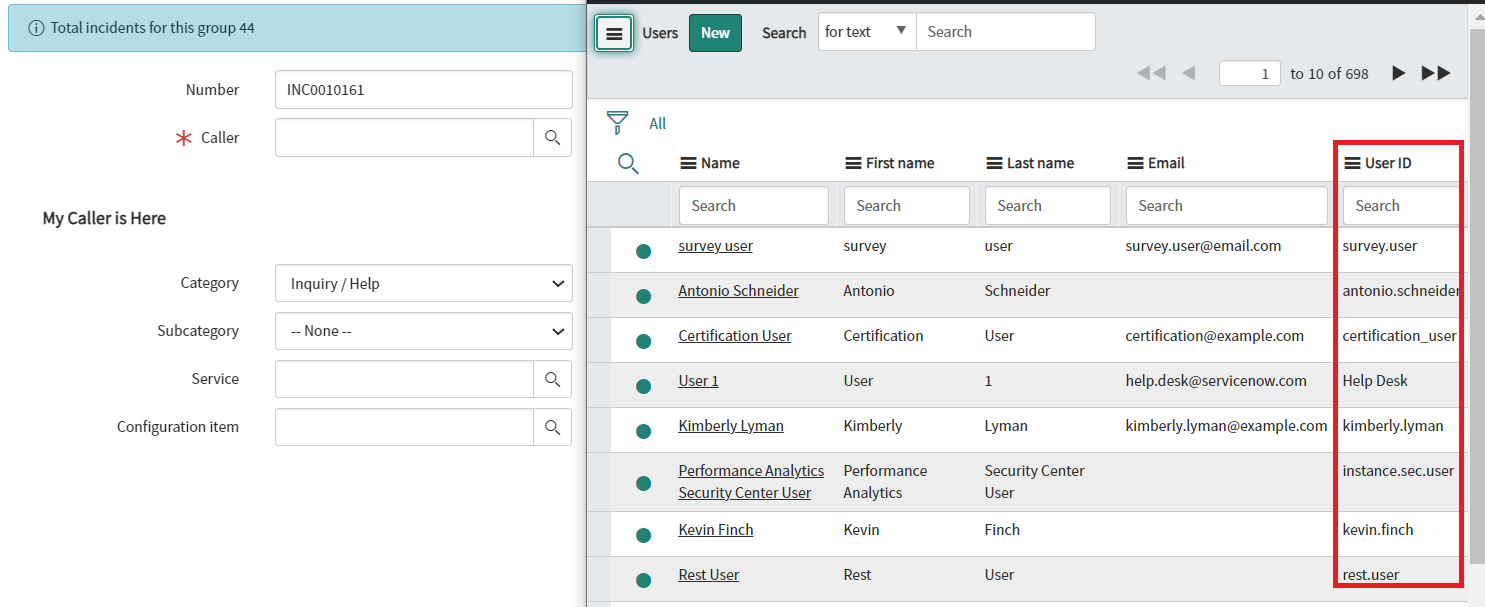Click the filter funnel icon

click(x=618, y=123)
